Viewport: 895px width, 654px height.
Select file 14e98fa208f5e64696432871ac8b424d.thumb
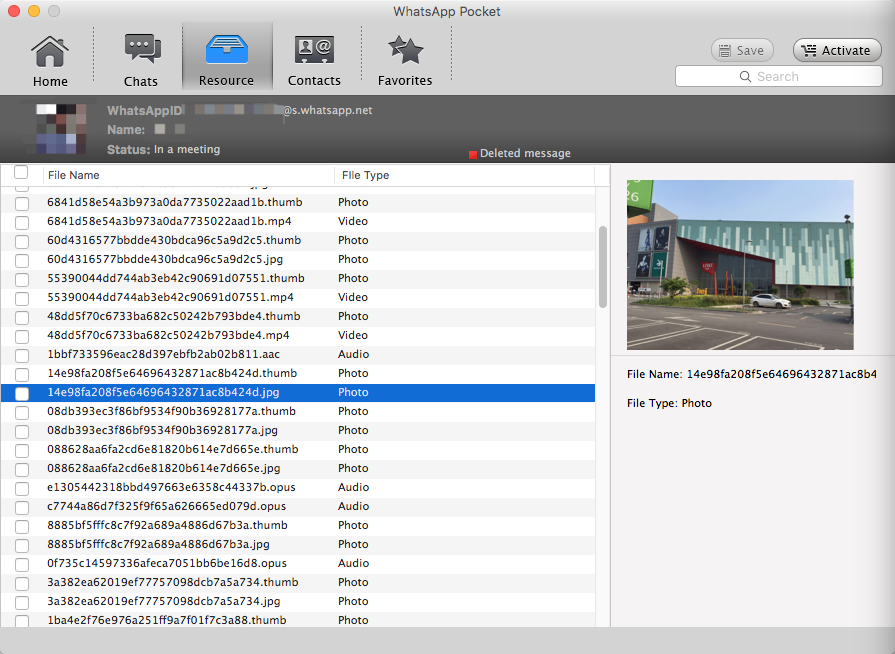point(172,373)
